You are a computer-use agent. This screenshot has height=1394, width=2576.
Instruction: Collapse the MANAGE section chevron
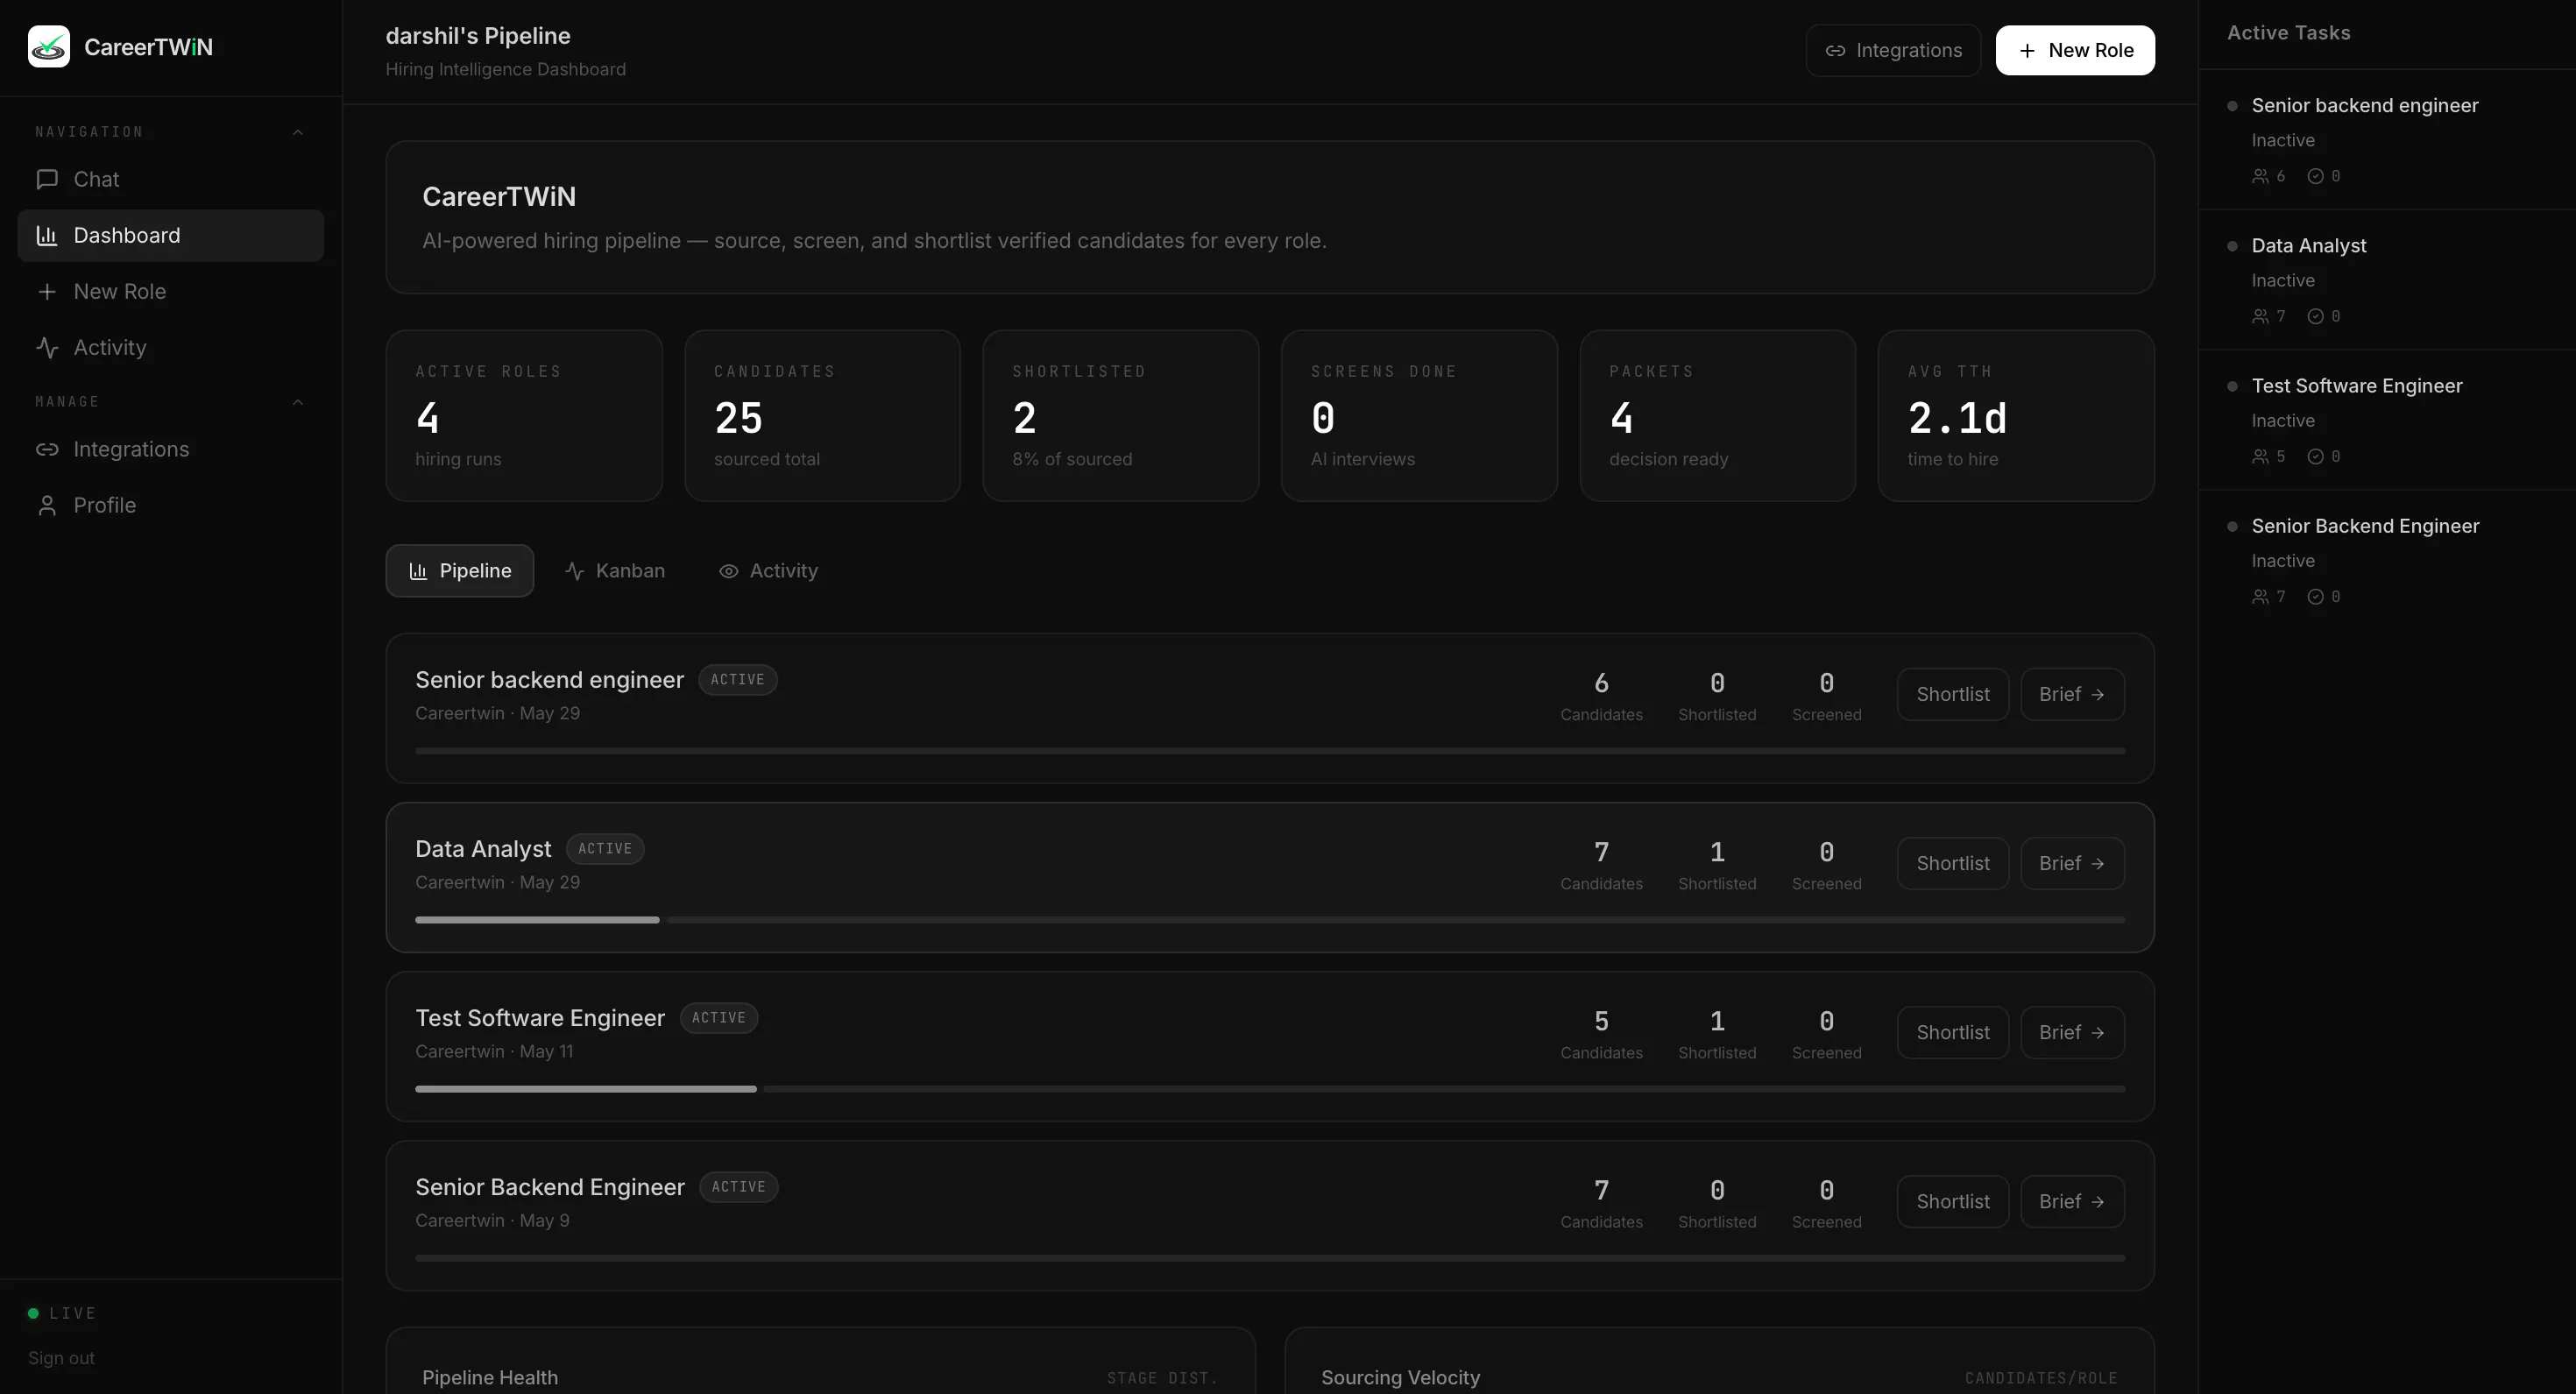click(297, 402)
